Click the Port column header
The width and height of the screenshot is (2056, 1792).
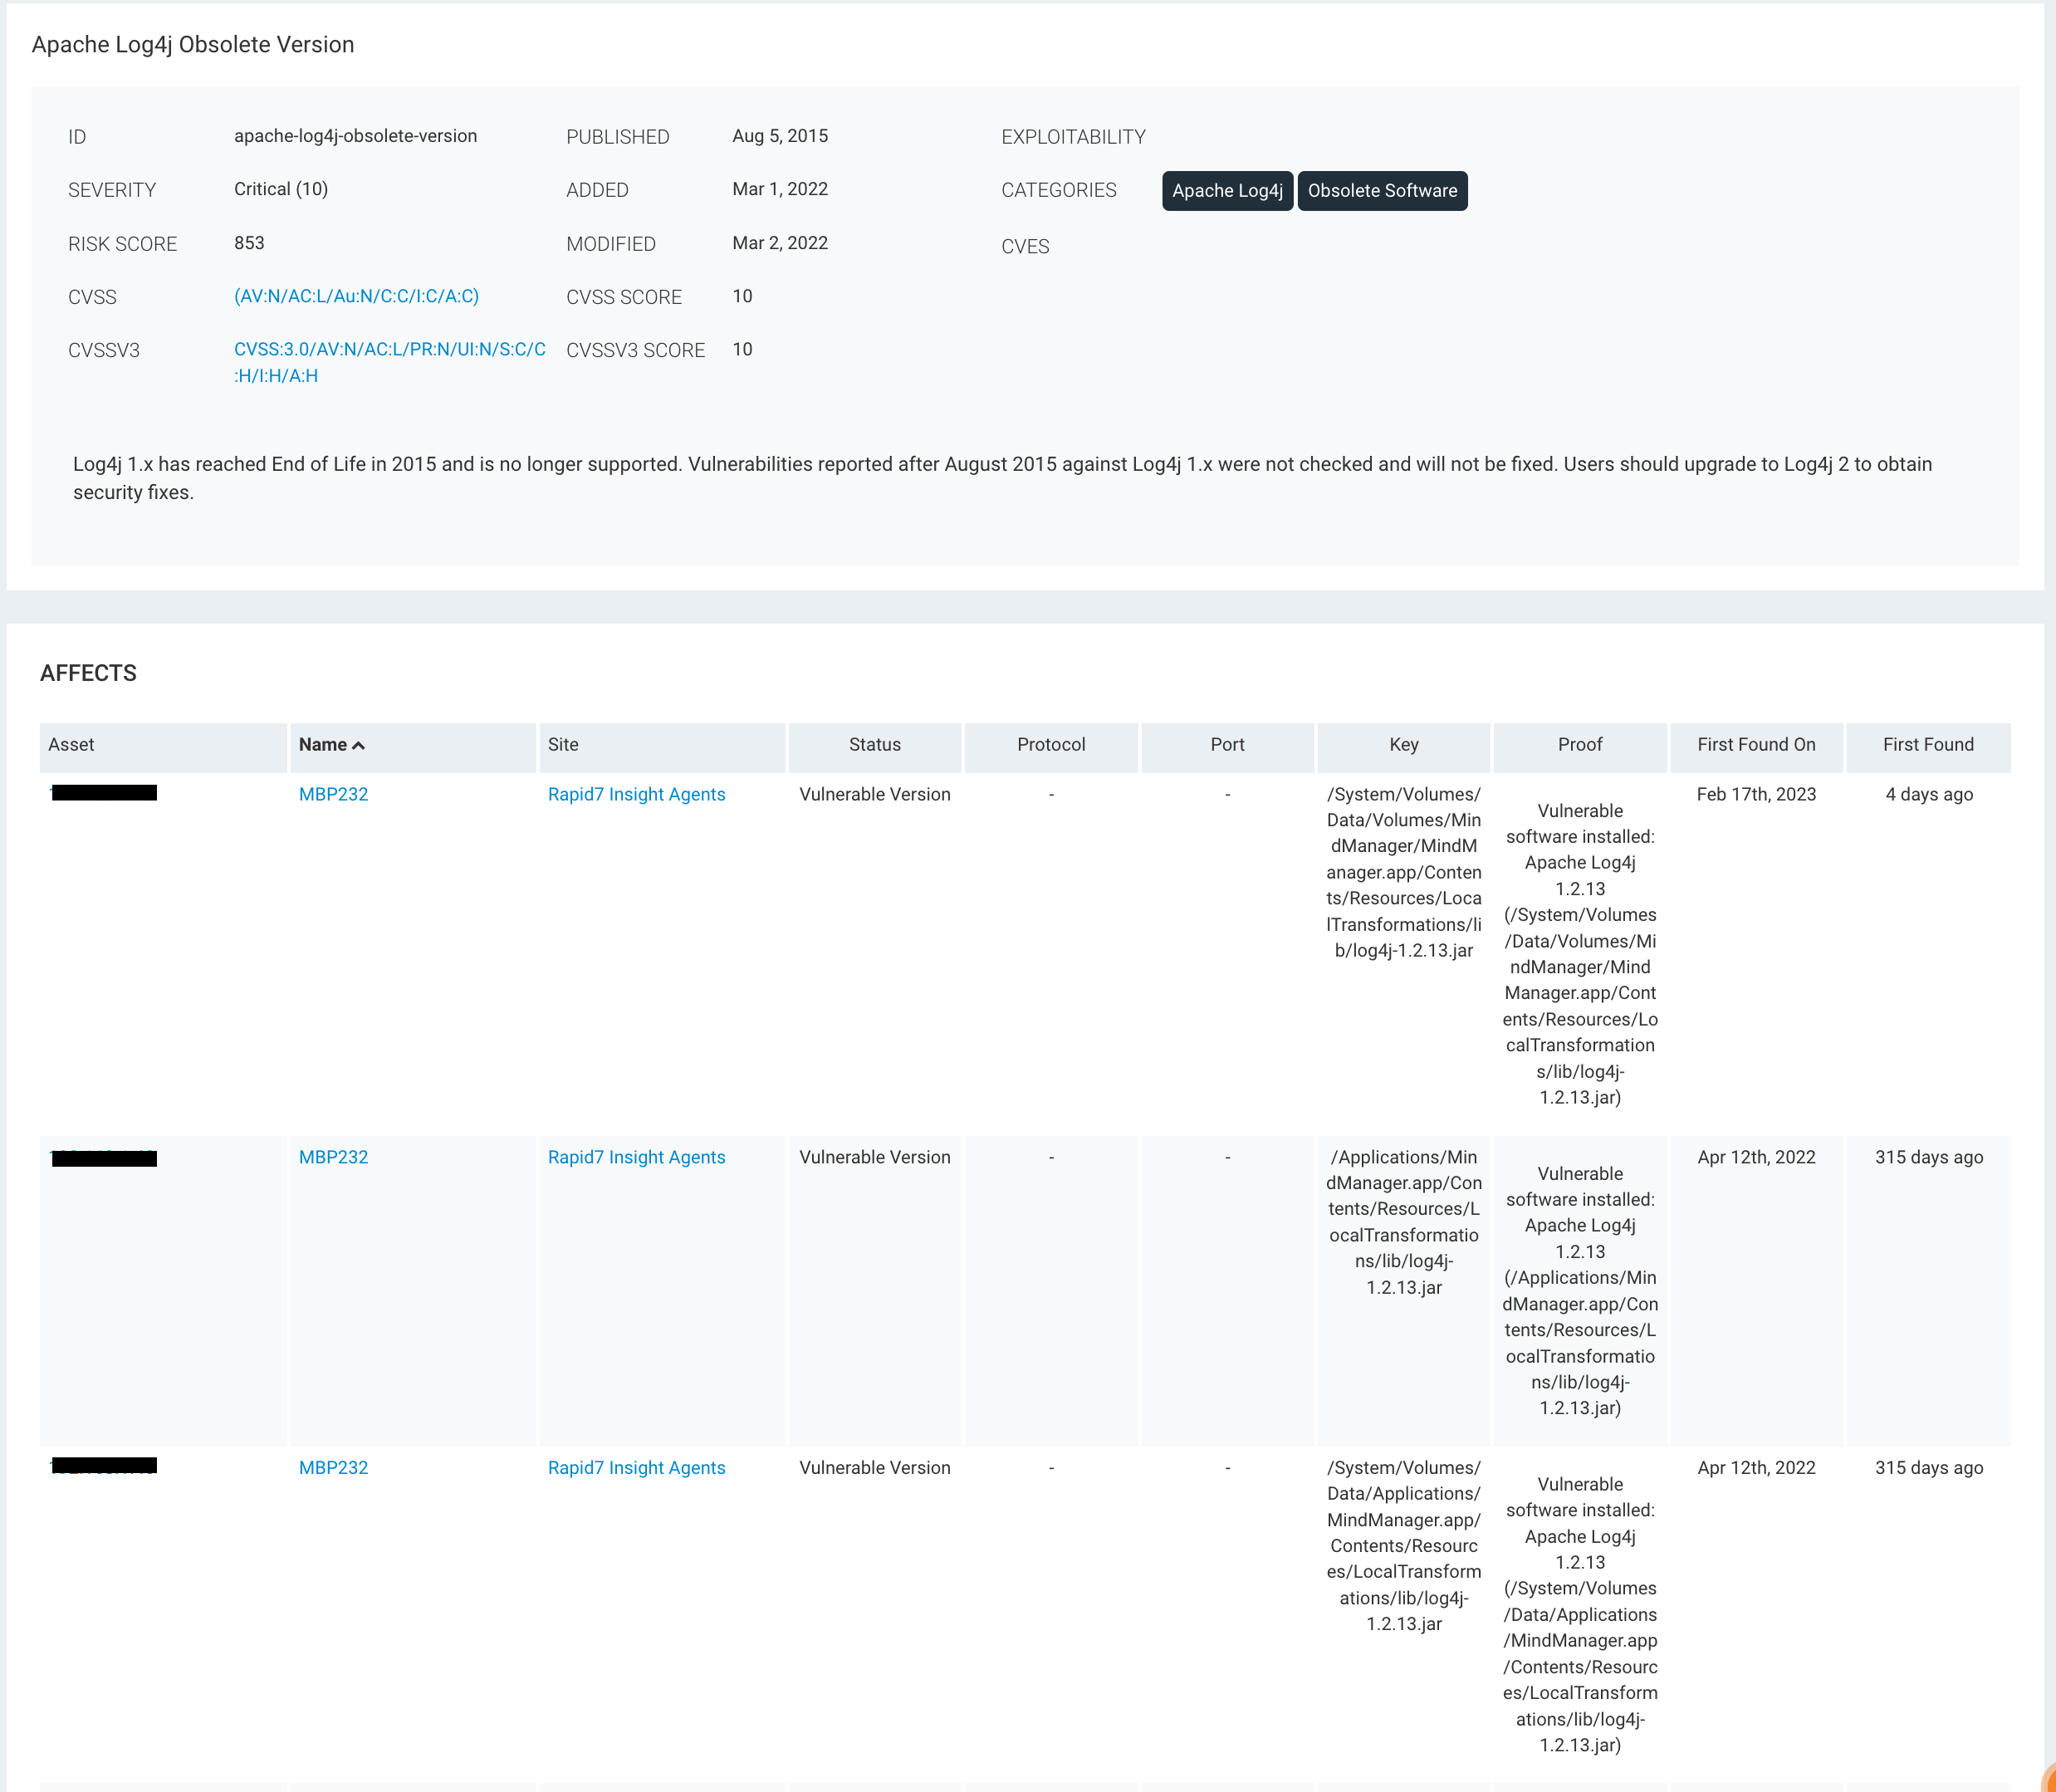pos(1227,744)
